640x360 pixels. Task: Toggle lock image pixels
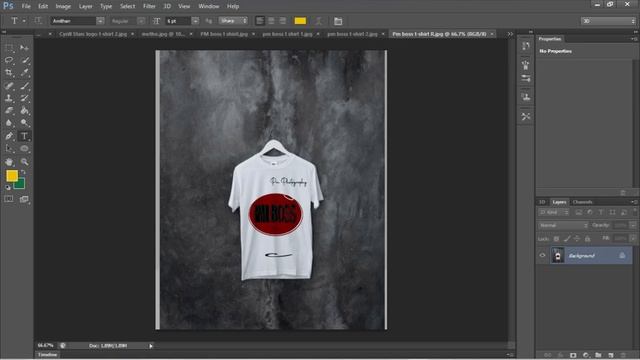(x=567, y=239)
